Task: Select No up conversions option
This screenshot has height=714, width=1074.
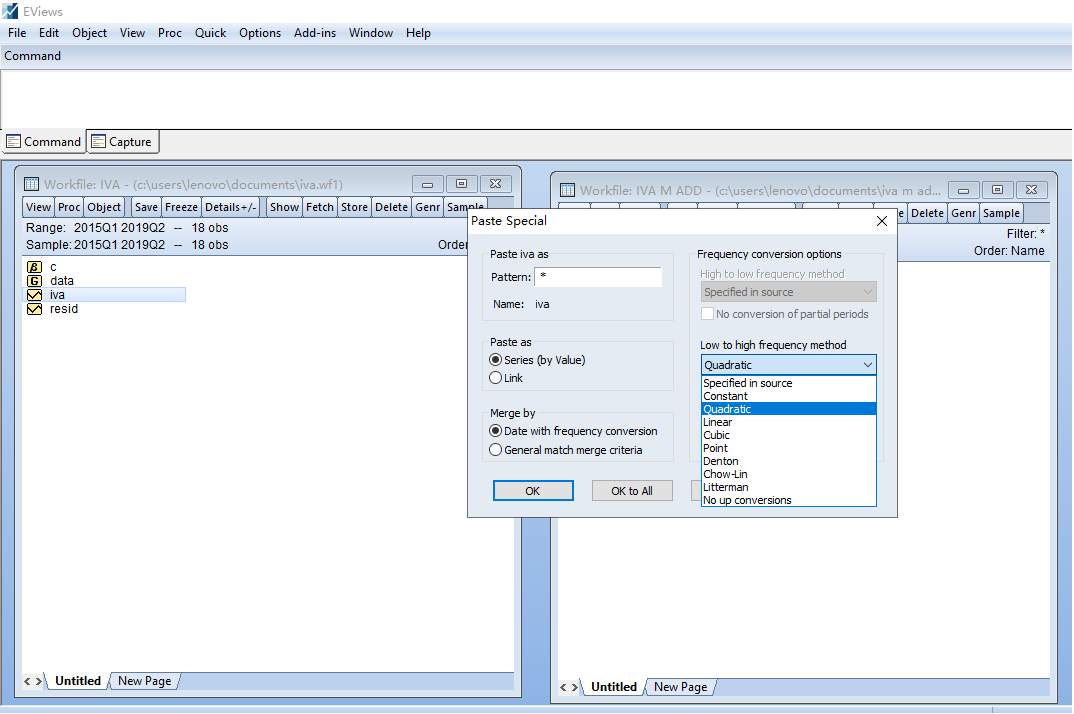Action: click(x=788, y=500)
